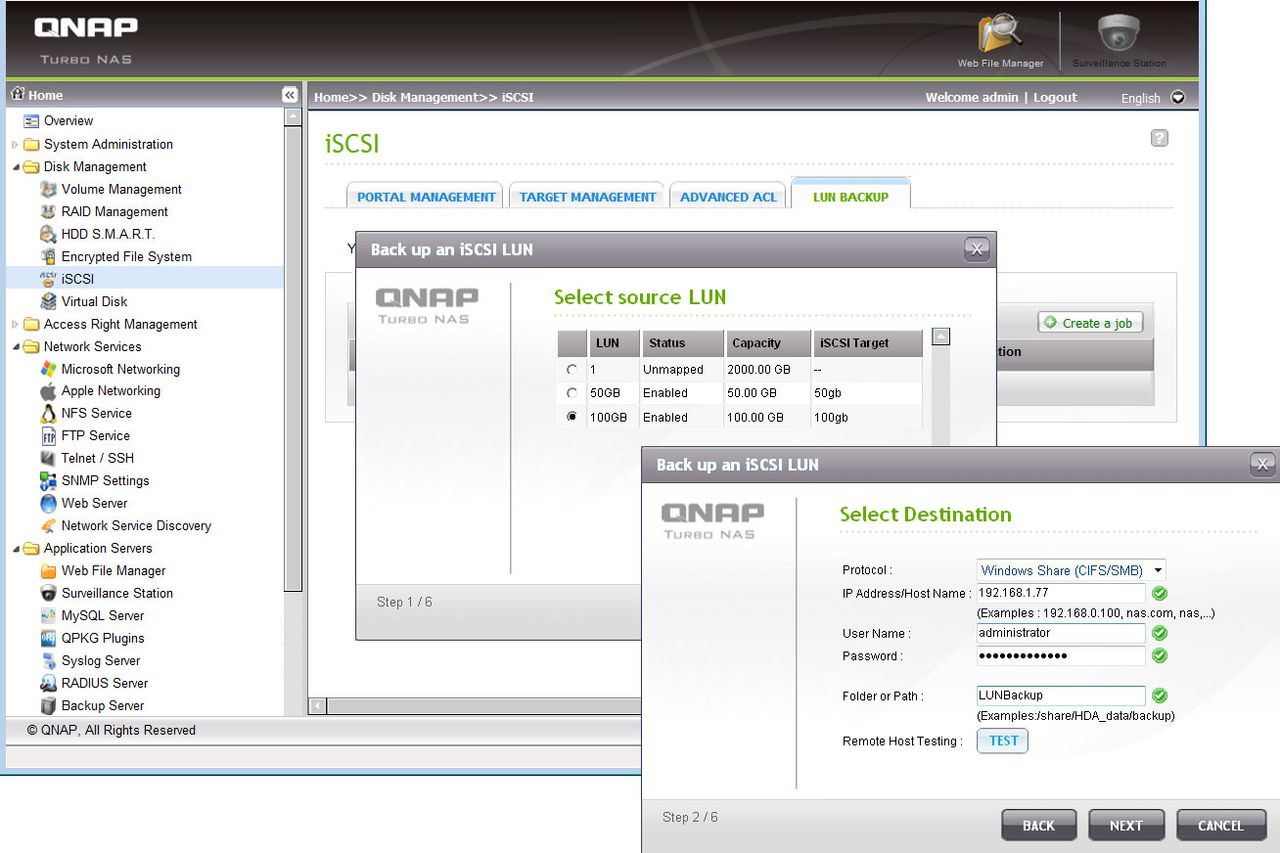Click HDD S.M.A.R.T. icon

[48, 234]
